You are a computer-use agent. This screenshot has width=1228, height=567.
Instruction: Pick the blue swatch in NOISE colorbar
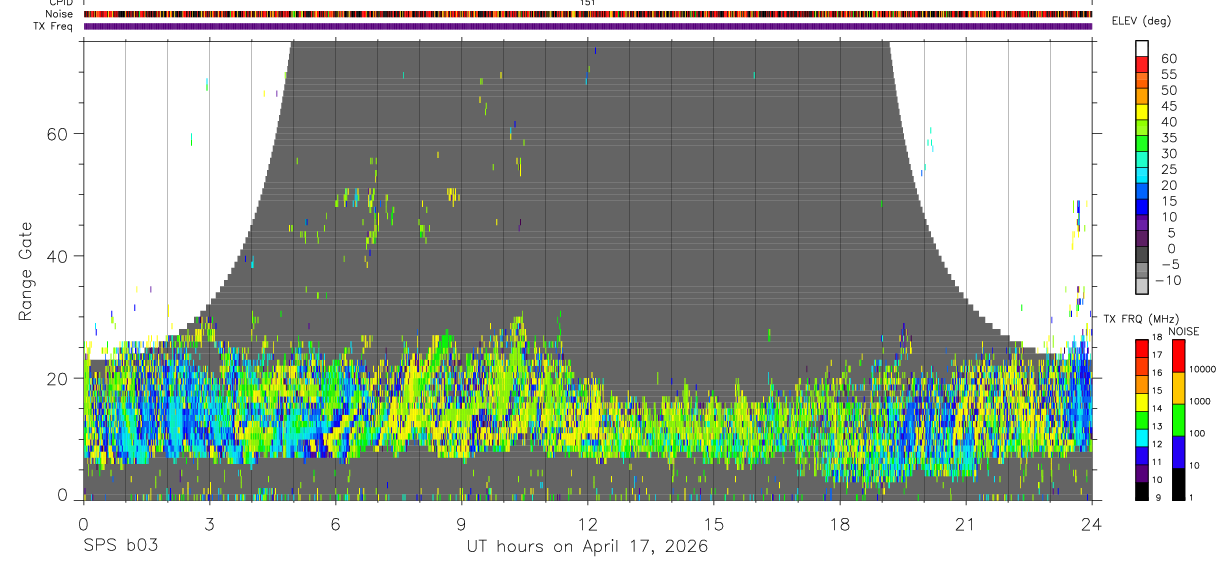pyautogui.click(x=1178, y=452)
